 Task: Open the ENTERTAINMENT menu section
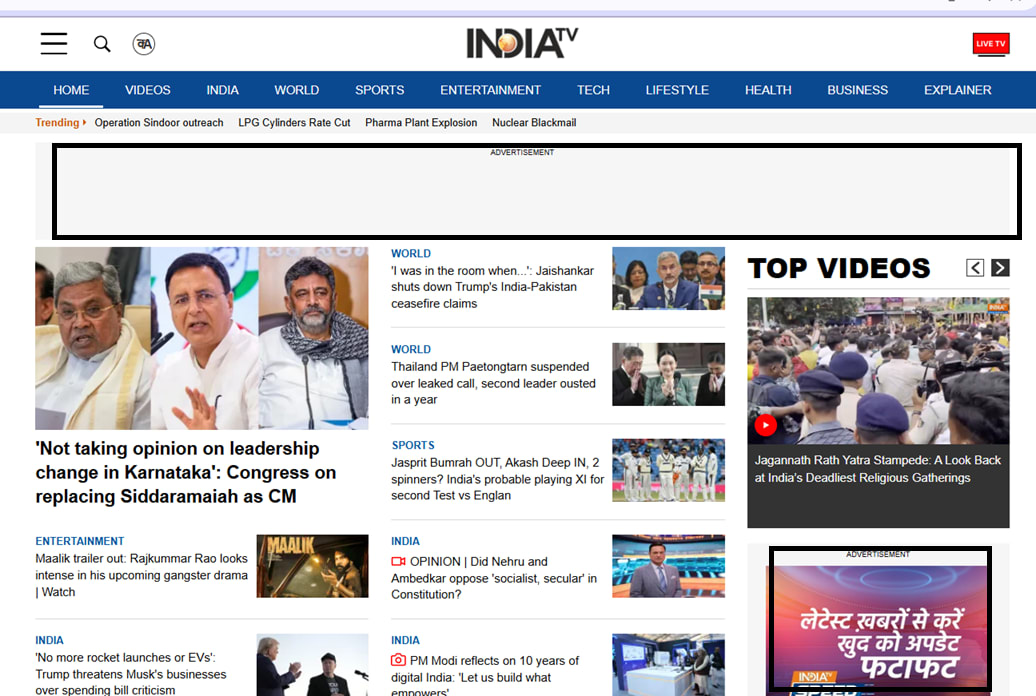(x=490, y=90)
